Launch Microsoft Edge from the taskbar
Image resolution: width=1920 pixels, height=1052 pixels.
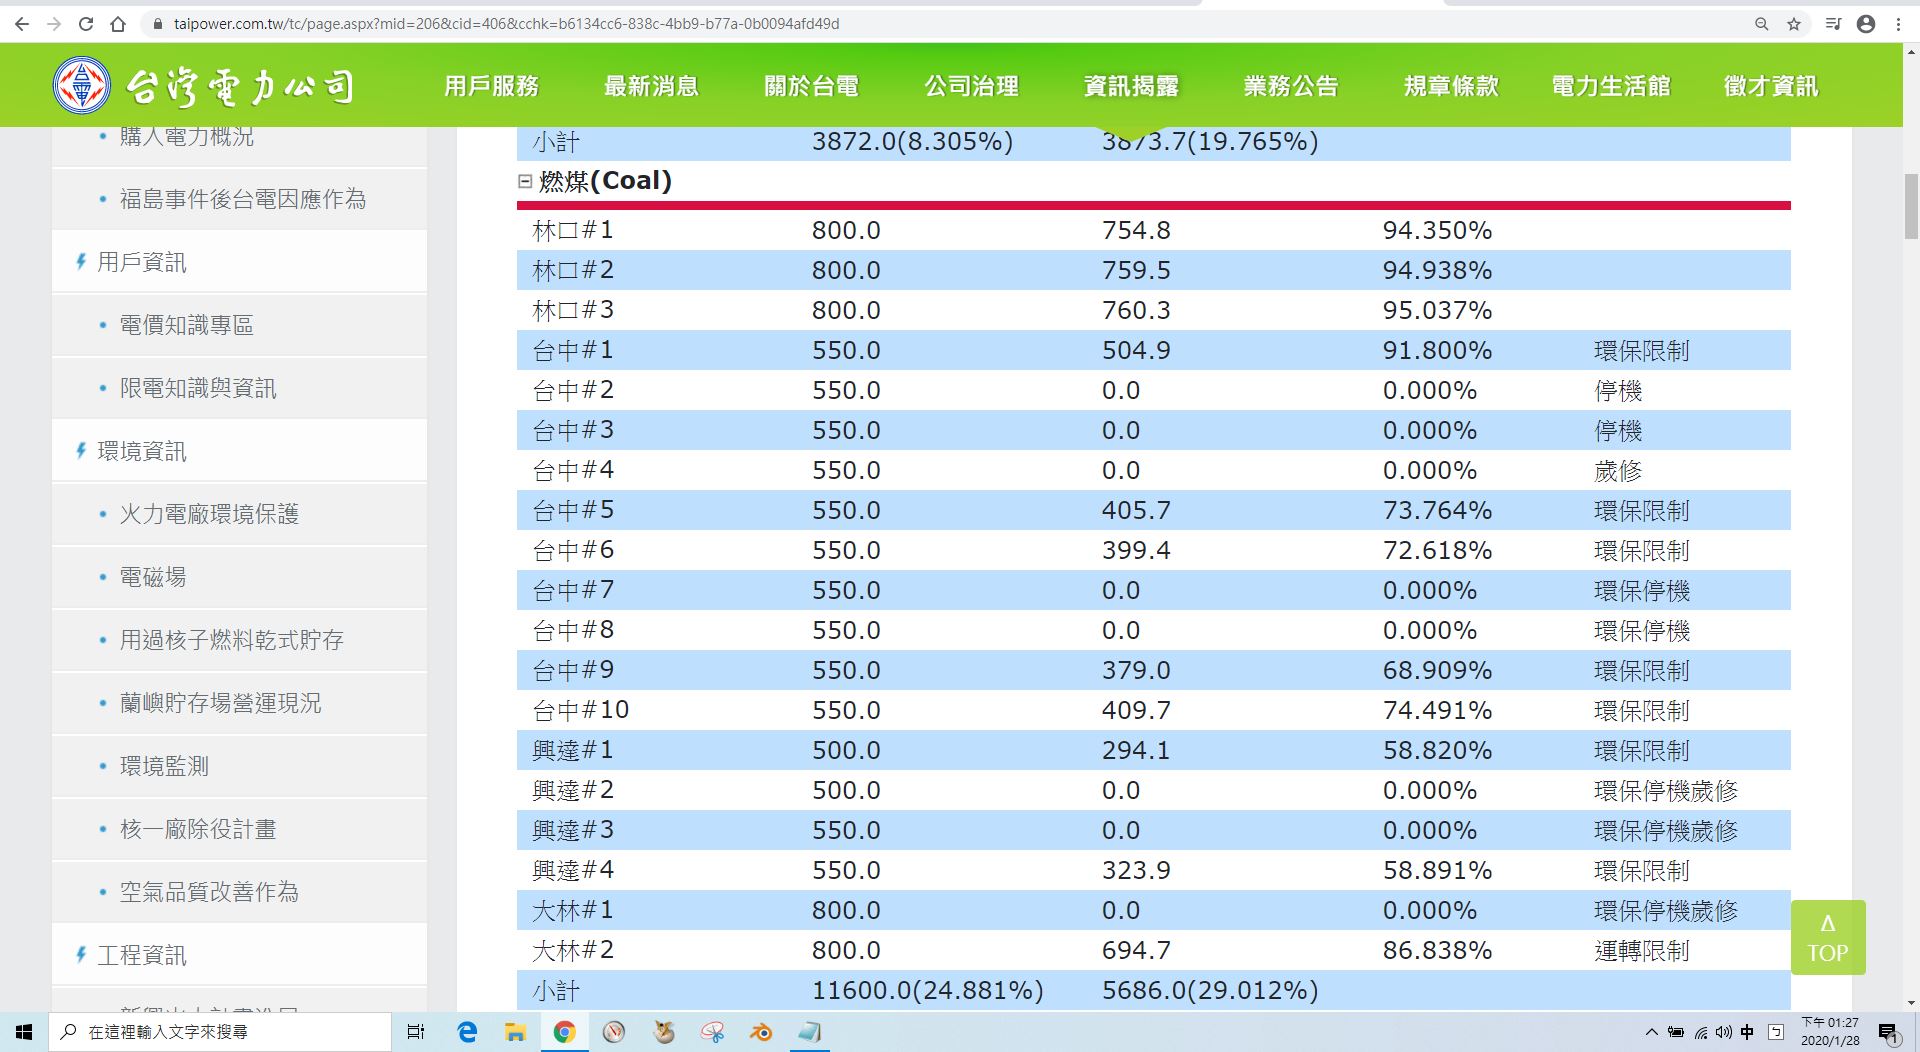coord(467,1032)
